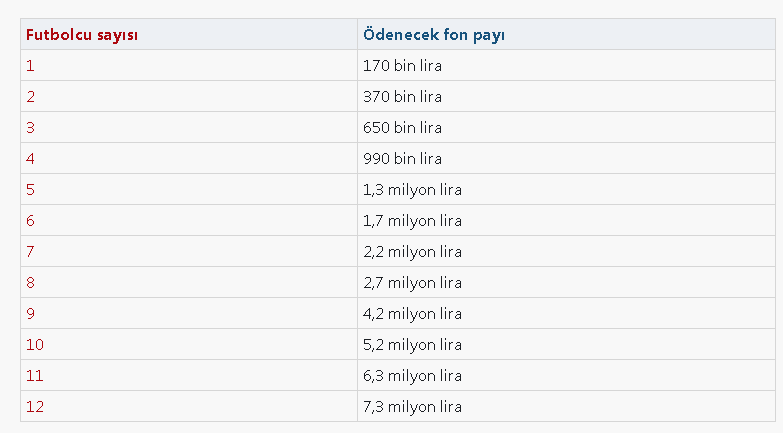Image resolution: width=783 pixels, height=433 pixels.
Task: Select the player count cell '10'
Action: 35,345
